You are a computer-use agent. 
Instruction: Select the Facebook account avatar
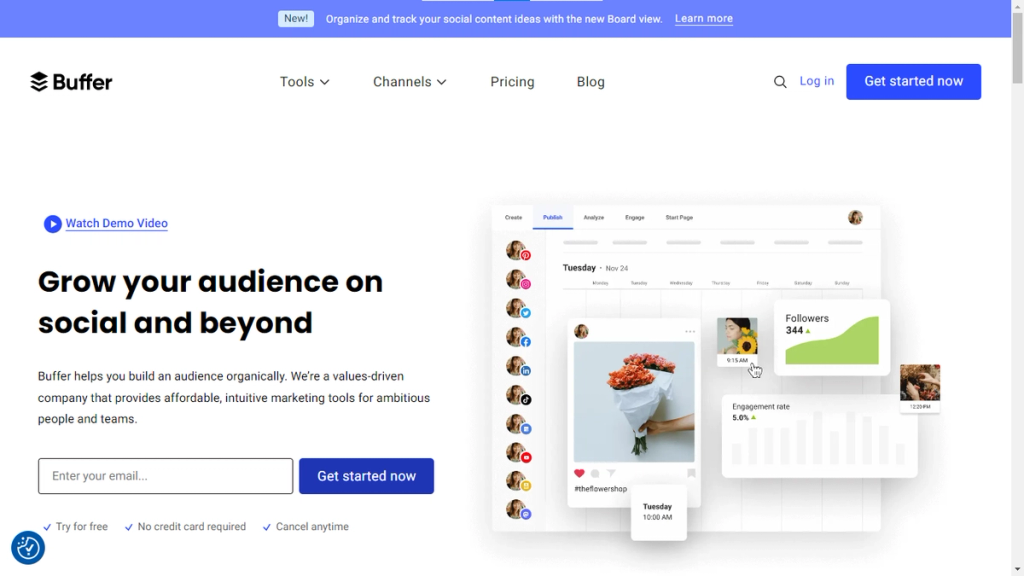point(518,337)
